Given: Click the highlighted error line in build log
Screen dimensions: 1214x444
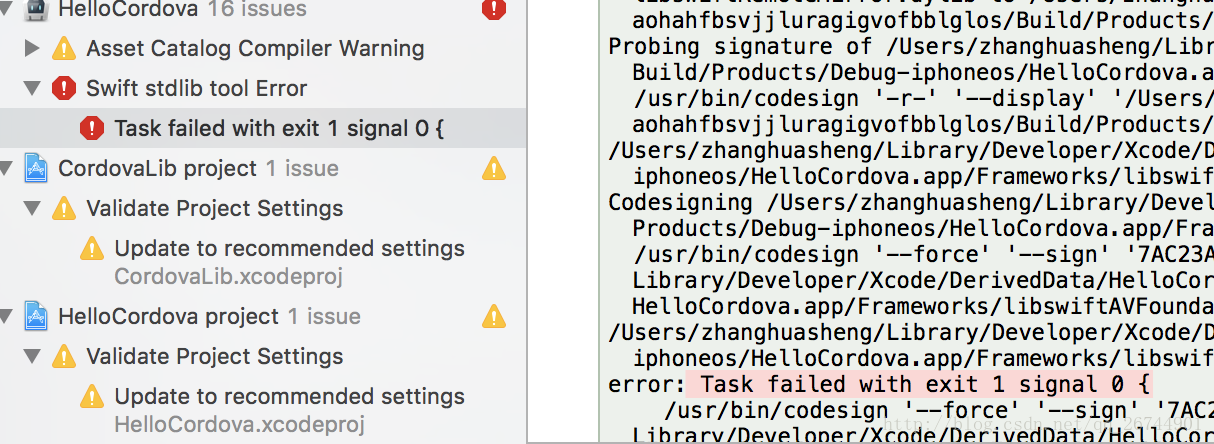Looking at the screenshot, I should (925, 384).
